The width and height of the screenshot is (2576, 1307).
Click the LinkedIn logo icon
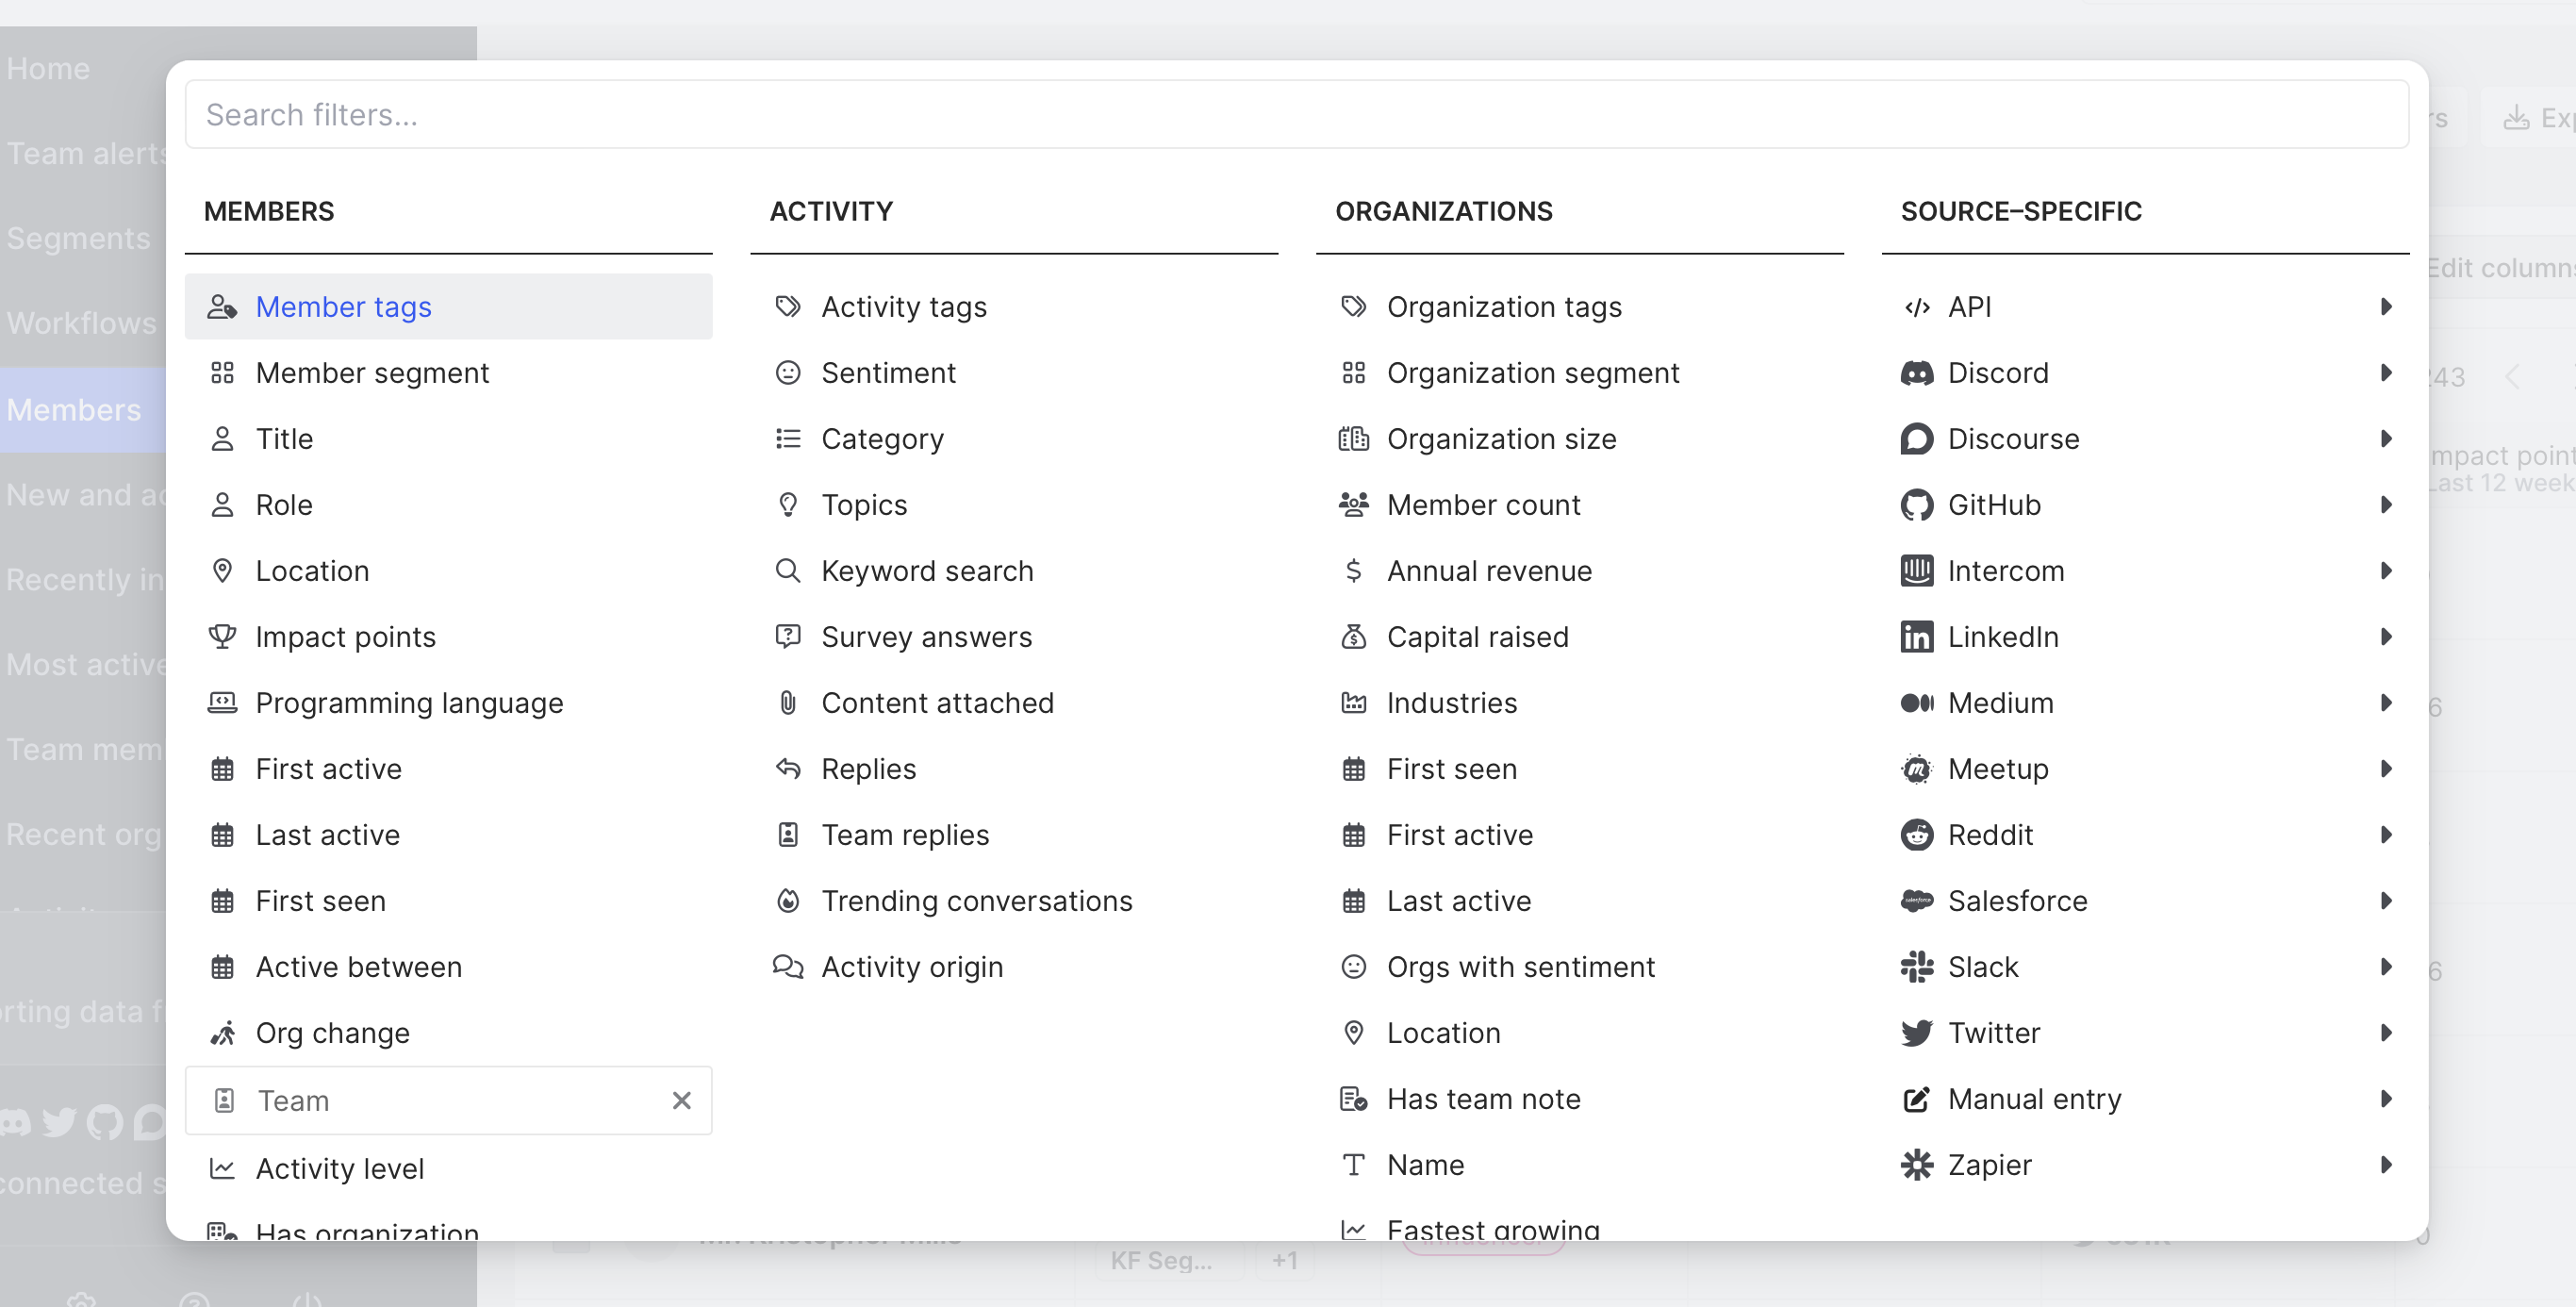pyautogui.click(x=1916, y=637)
